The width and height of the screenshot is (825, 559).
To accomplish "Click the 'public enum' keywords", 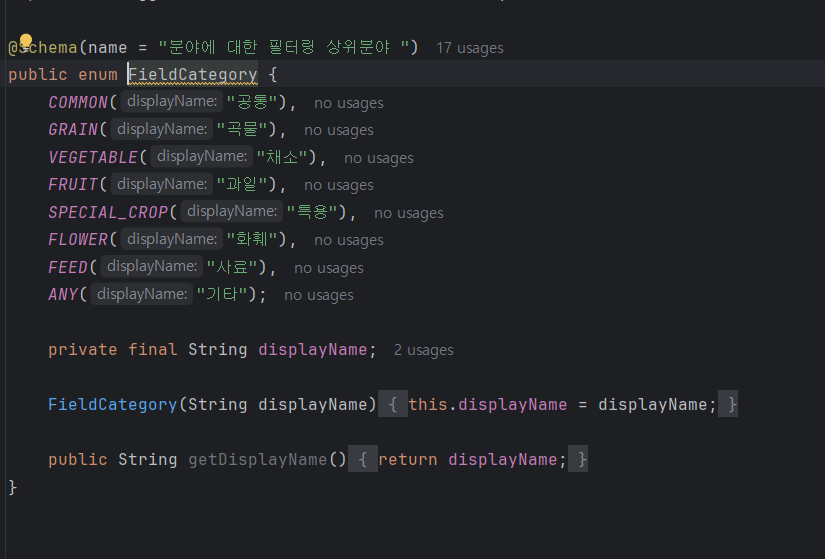I will coord(63,75).
